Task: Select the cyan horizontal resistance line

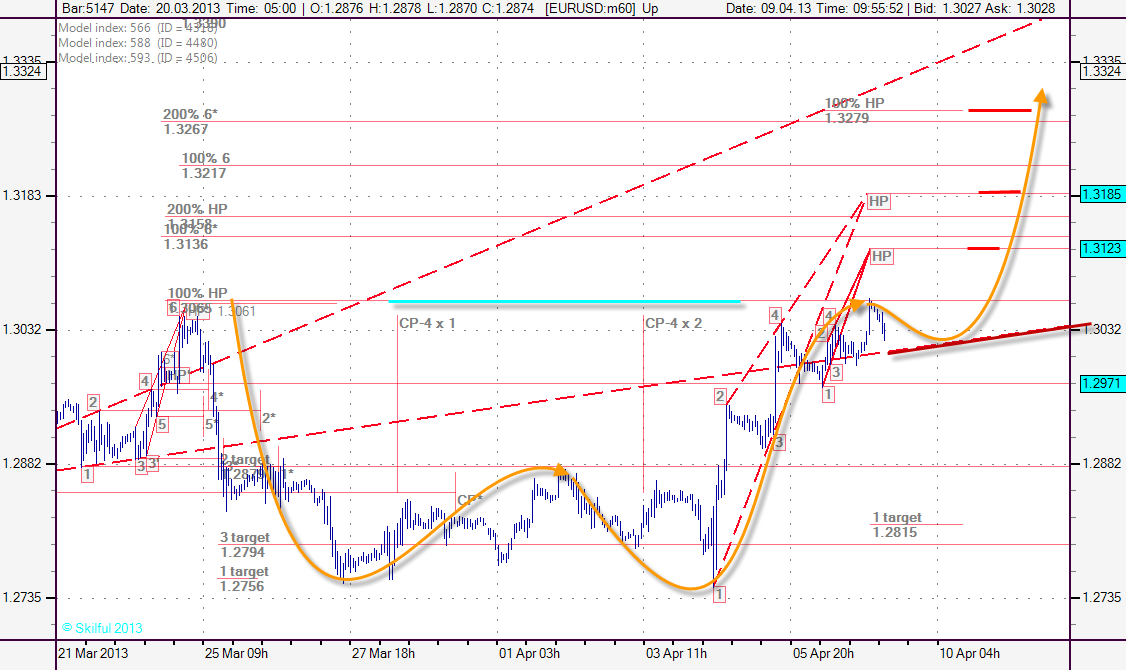Action: point(564,301)
